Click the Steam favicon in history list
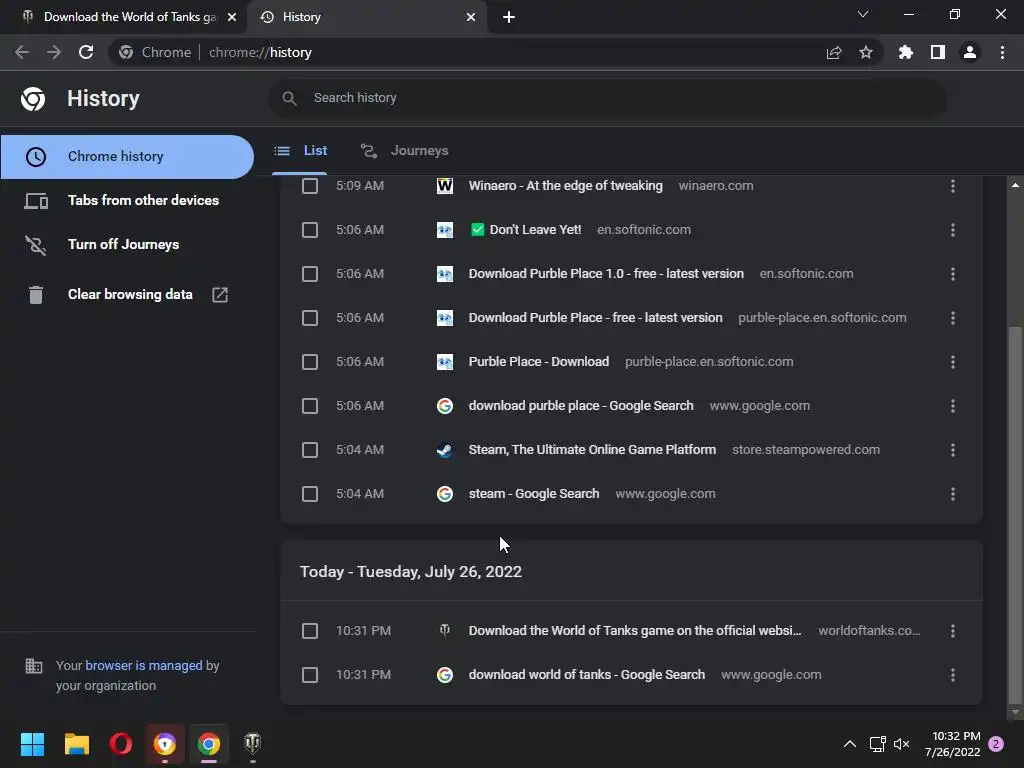The image size is (1024, 768). pyautogui.click(x=445, y=450)
